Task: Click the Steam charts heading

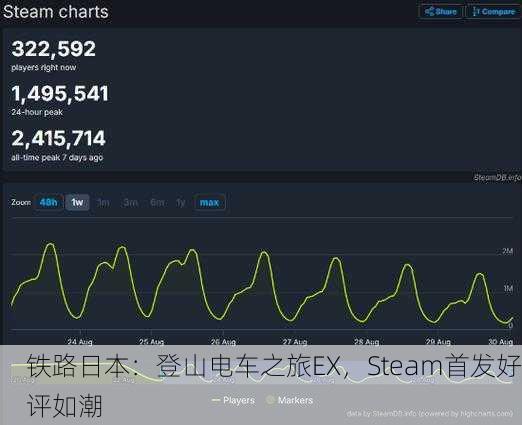Action: pos(56,12)
